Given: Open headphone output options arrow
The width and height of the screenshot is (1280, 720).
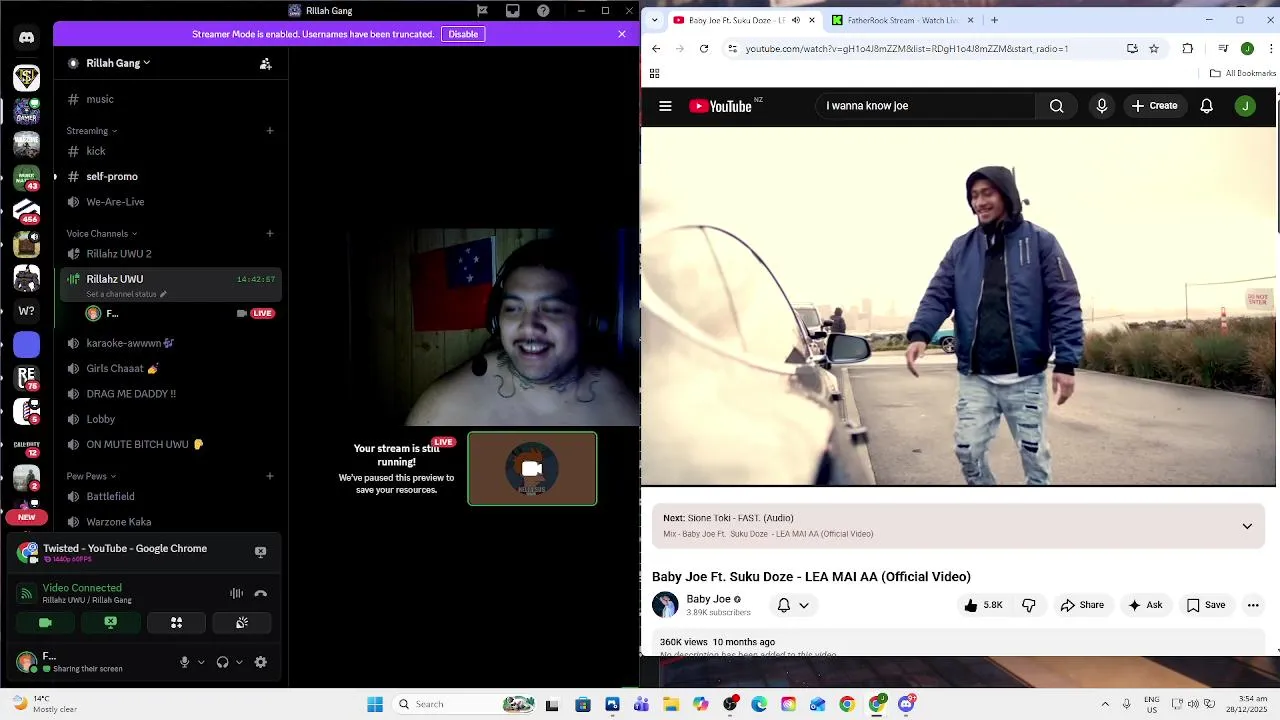Looking at the screenshot, I should 239,662.
